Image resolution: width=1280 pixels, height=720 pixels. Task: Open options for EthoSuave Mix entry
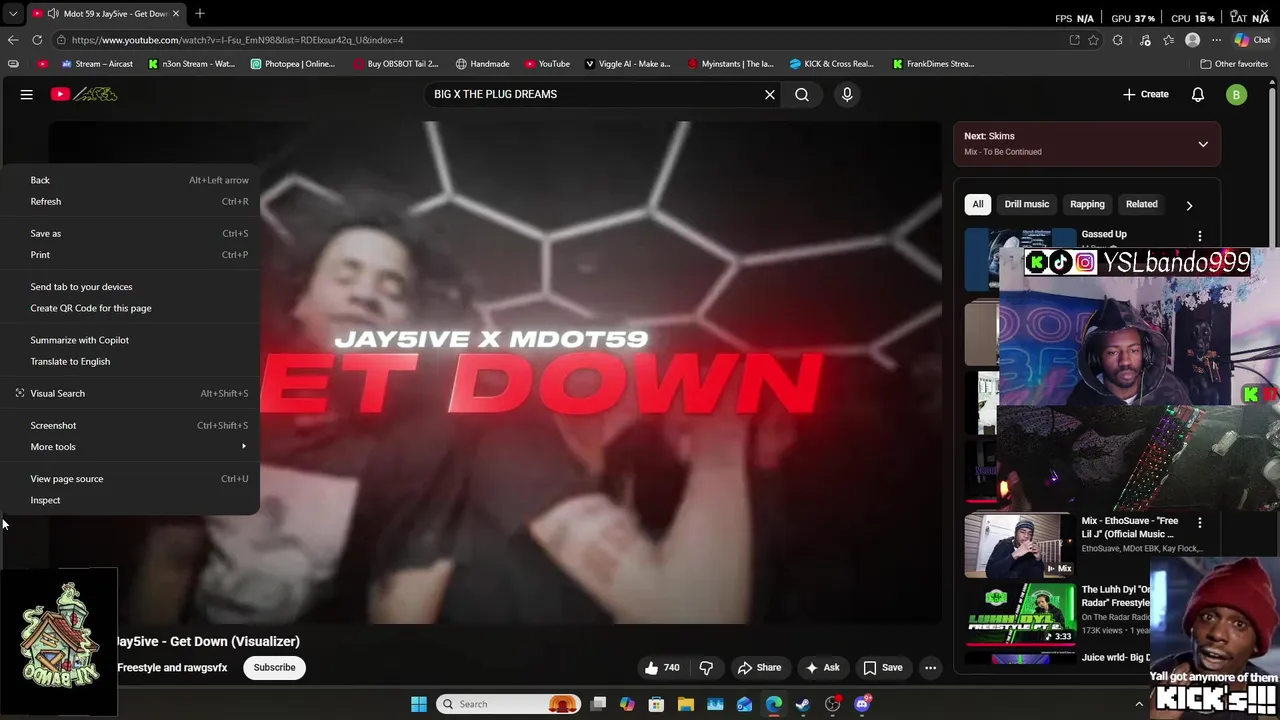(1200, 522)
